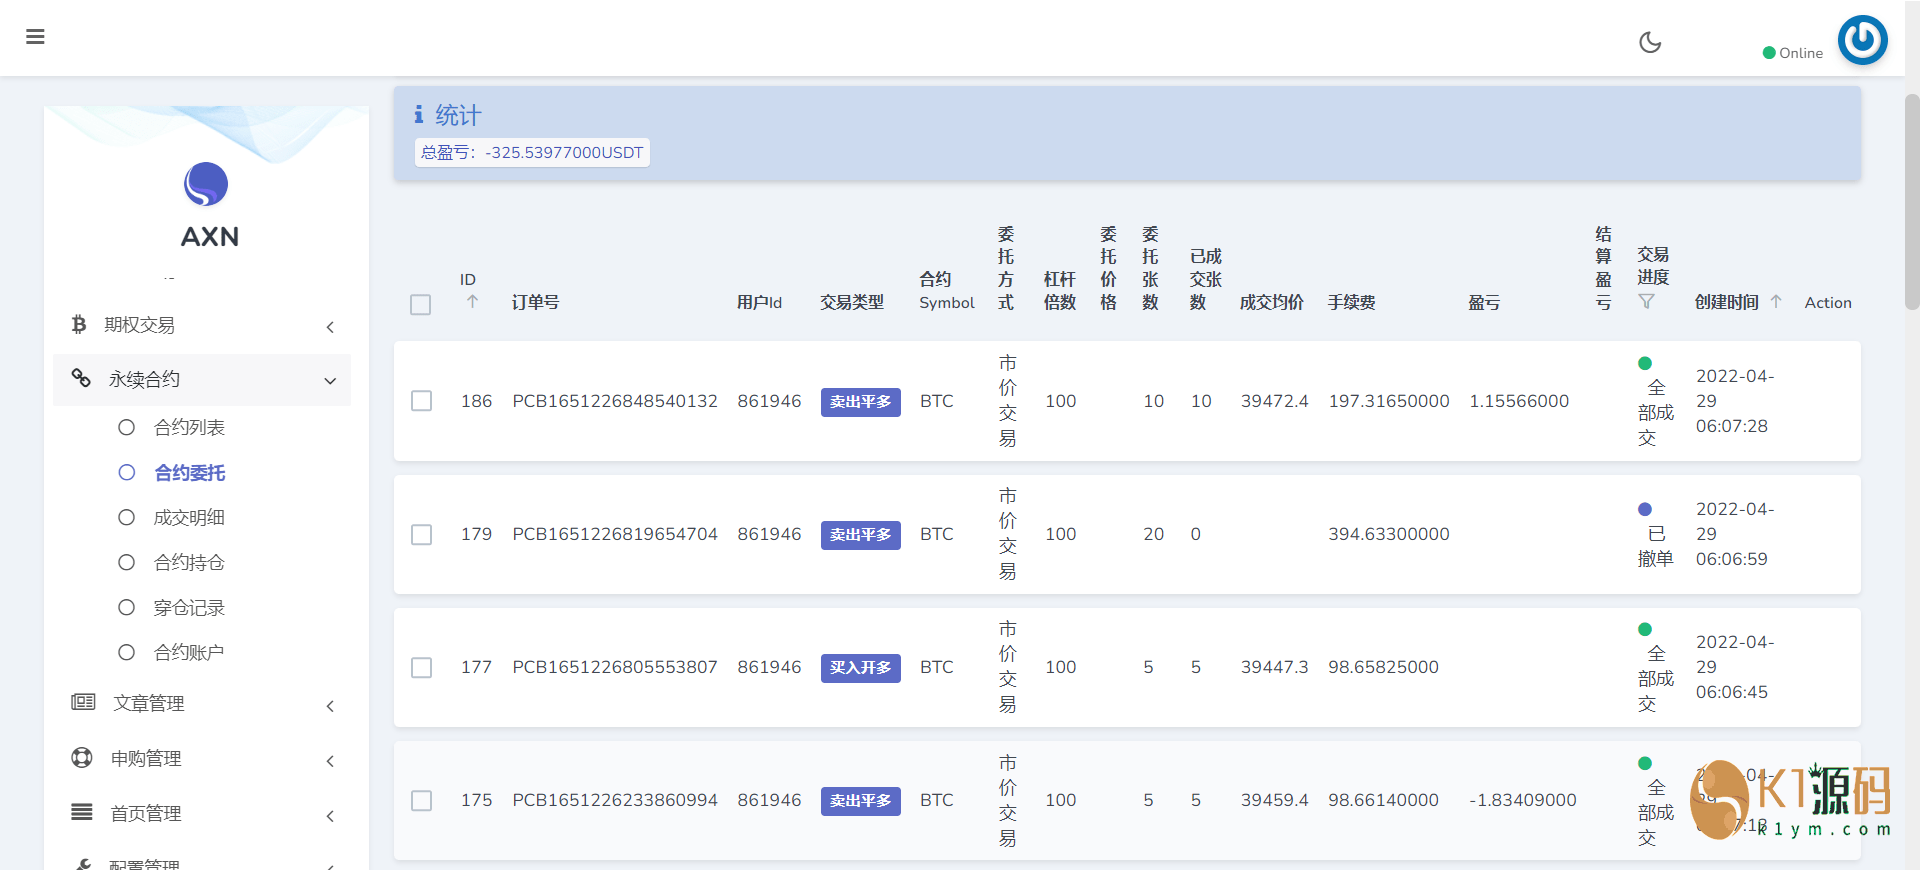Viewport: 1920px width, 870px height.
Task: Click the 交易进度 filter funnel icon
Action: pos(1646,301)
